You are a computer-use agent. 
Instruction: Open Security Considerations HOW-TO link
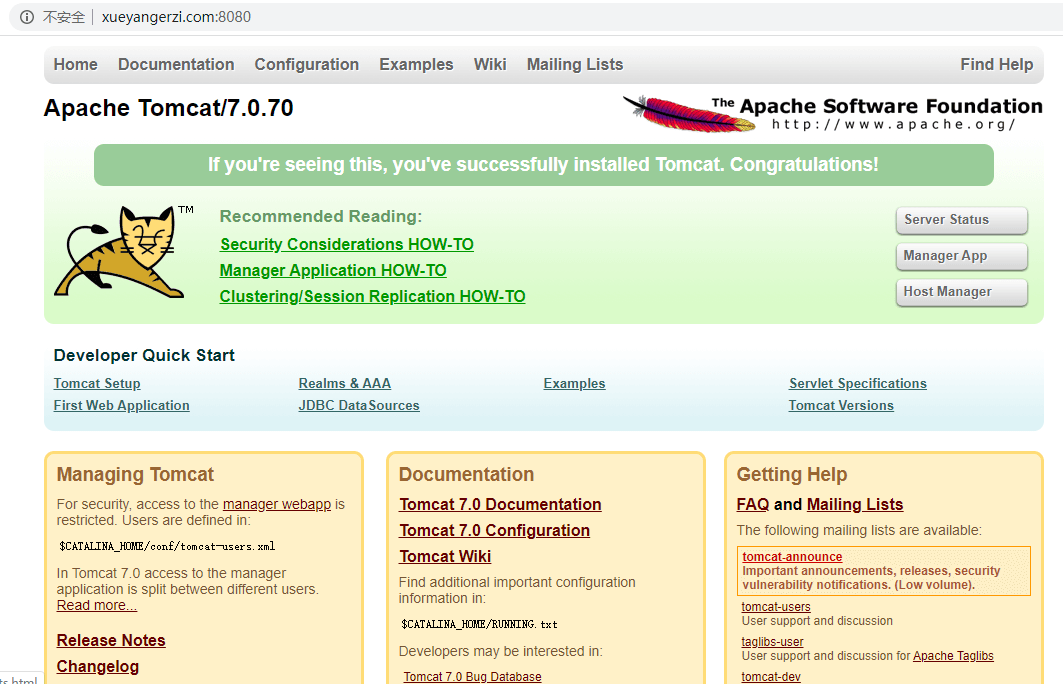click(x=347, y=244)
